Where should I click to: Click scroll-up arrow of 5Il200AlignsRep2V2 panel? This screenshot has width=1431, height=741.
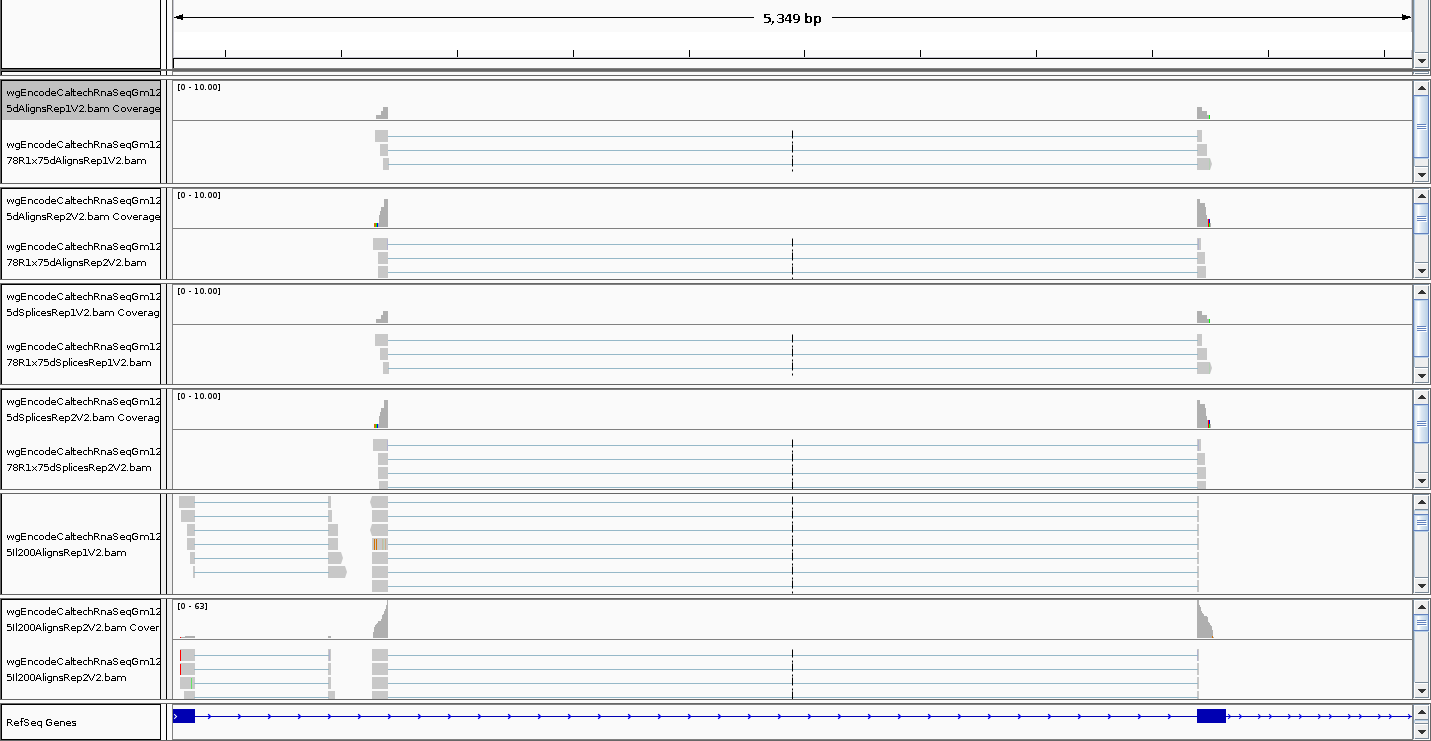[x=1421, y=607]
